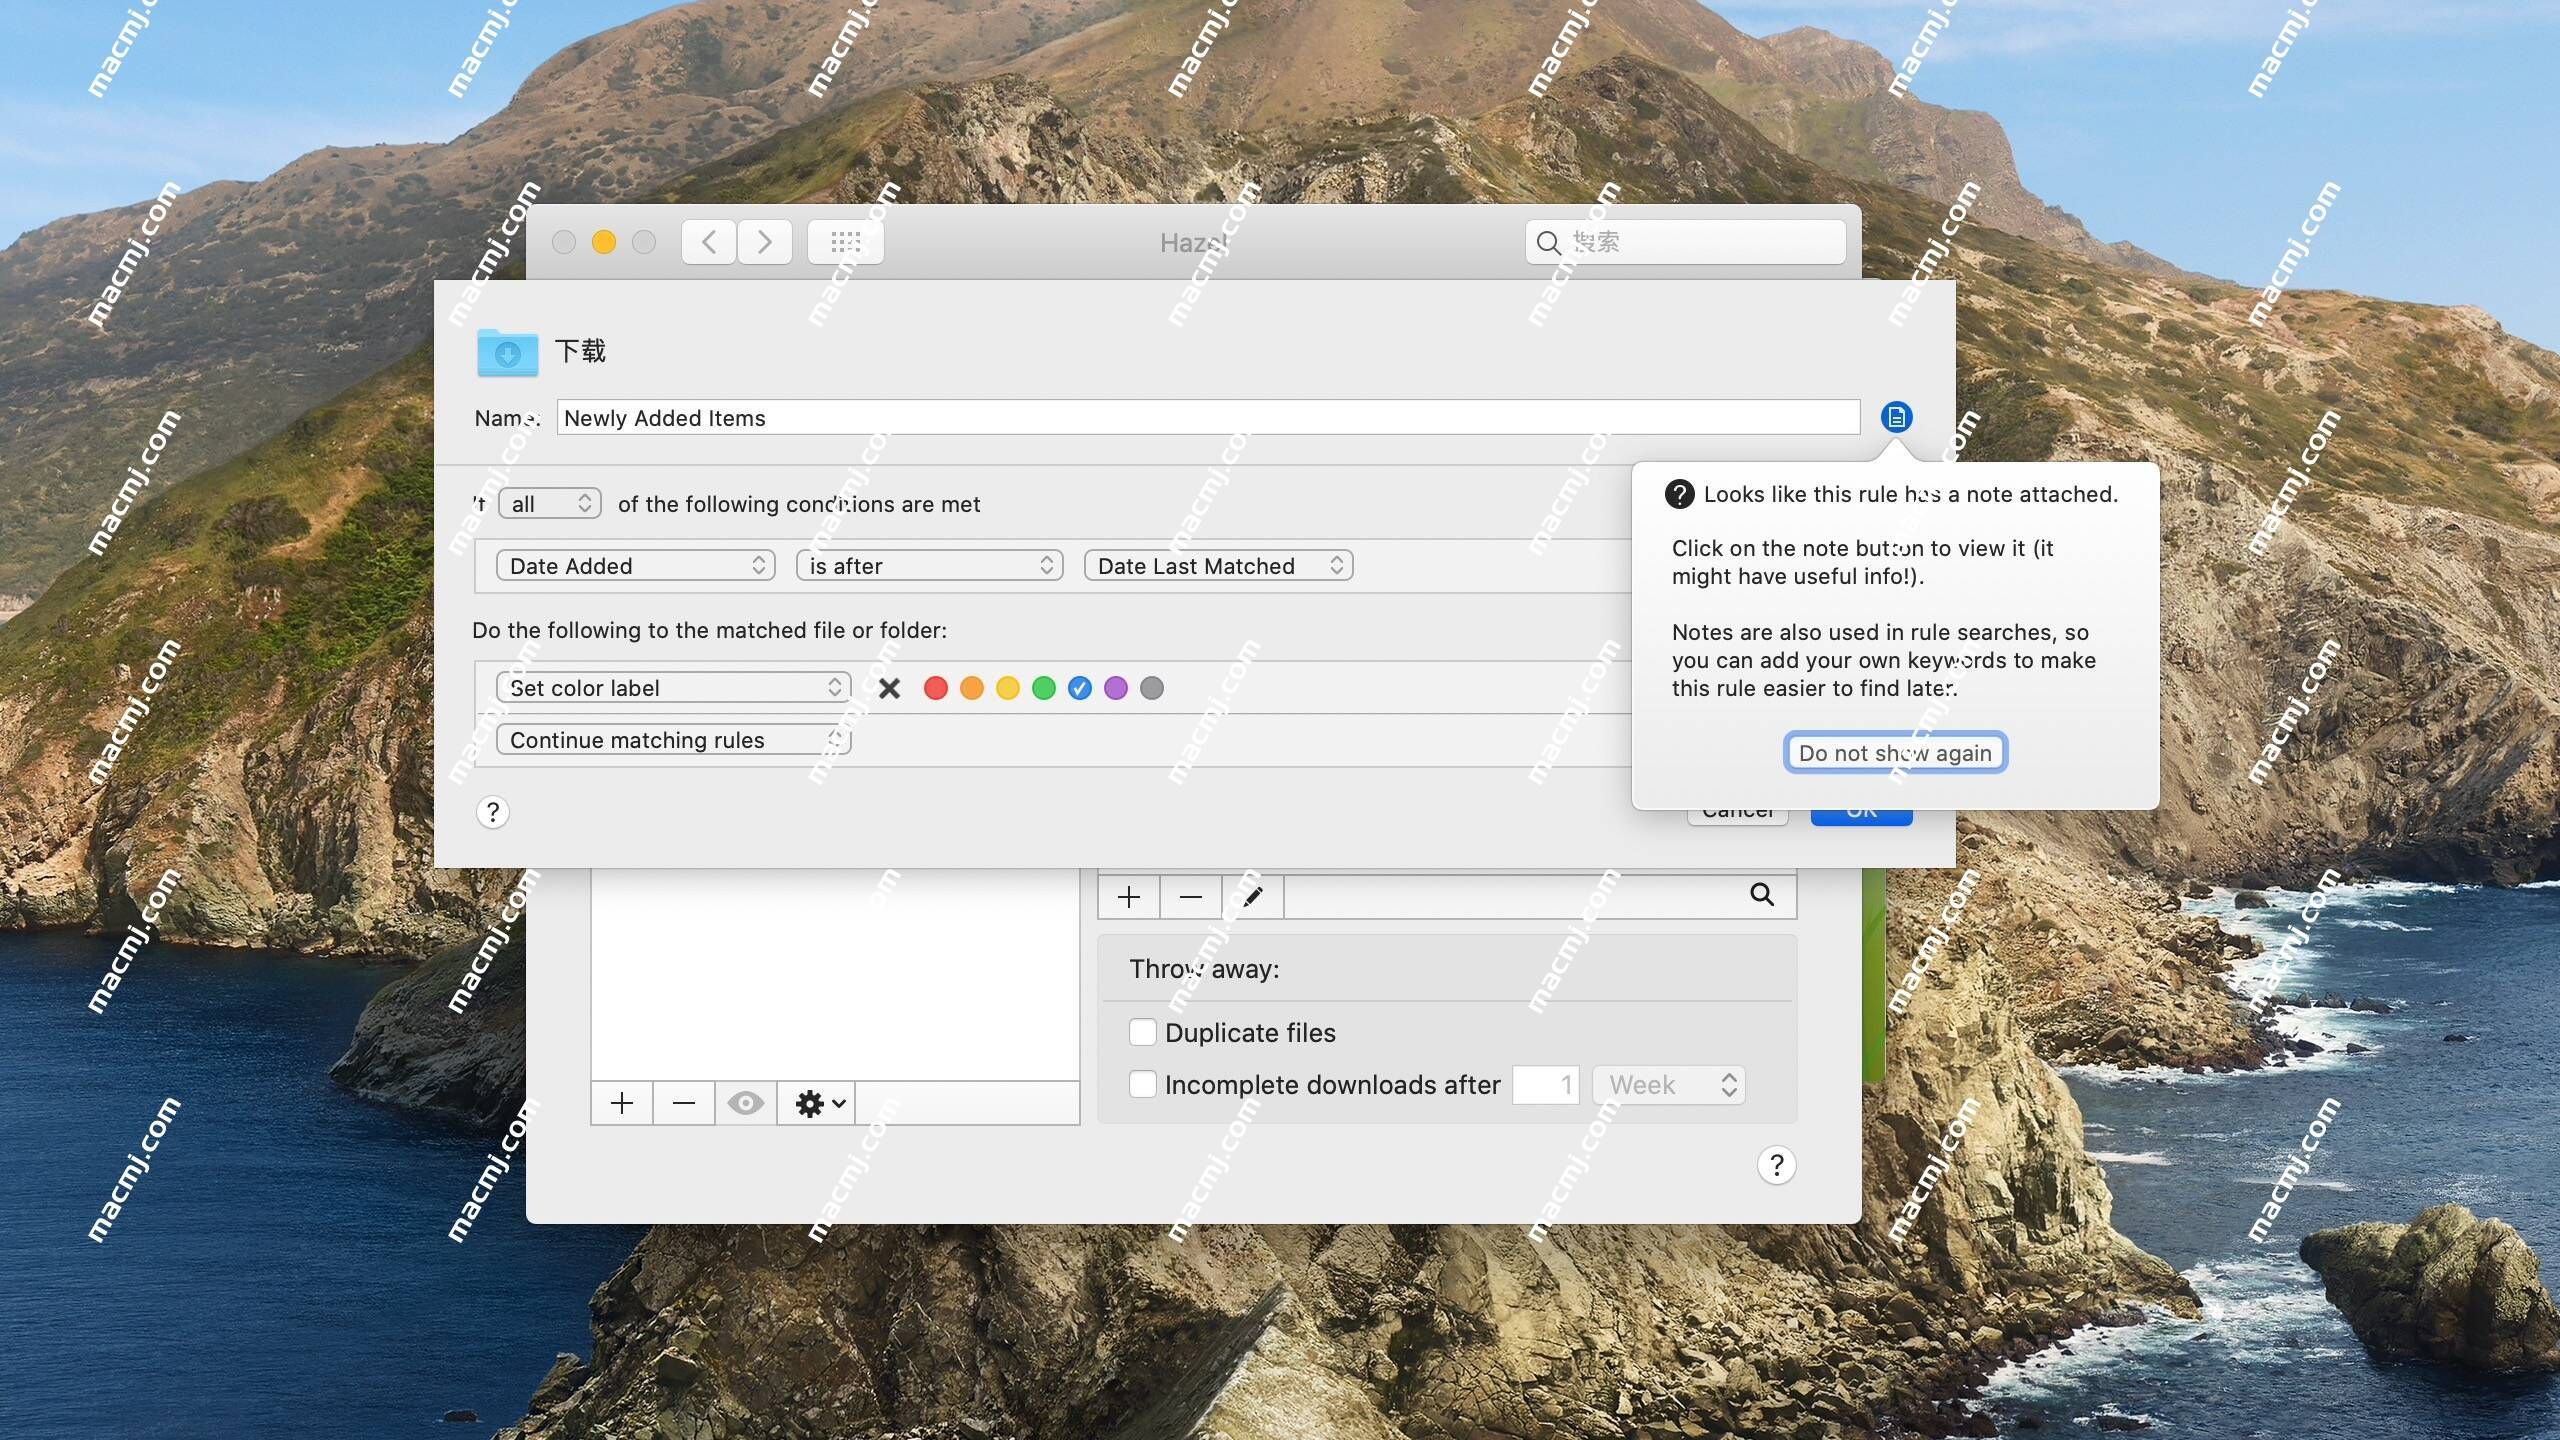Click the rule Name input field

1208,417
